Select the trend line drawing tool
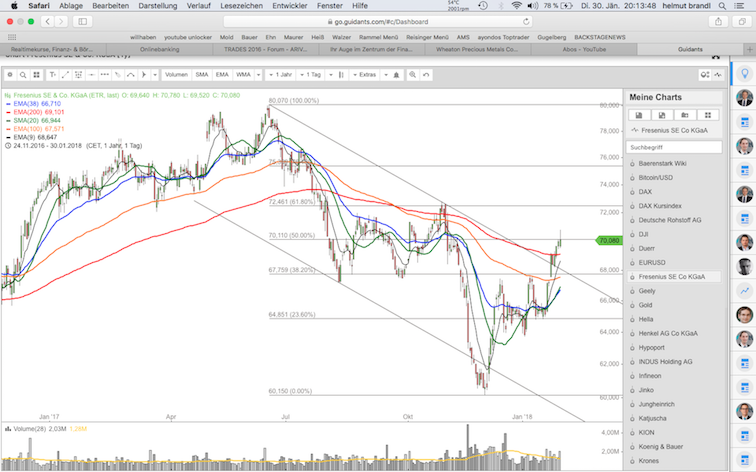756x472 pixels. point(65,75)
